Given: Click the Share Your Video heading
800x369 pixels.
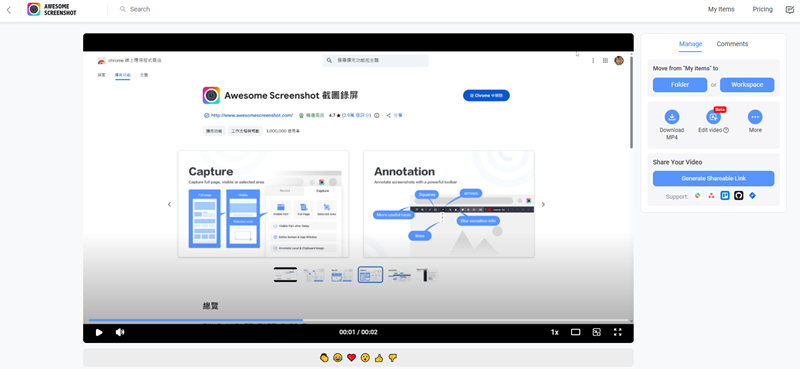Looking at the screenshot, I should click(x=678, y=162).
